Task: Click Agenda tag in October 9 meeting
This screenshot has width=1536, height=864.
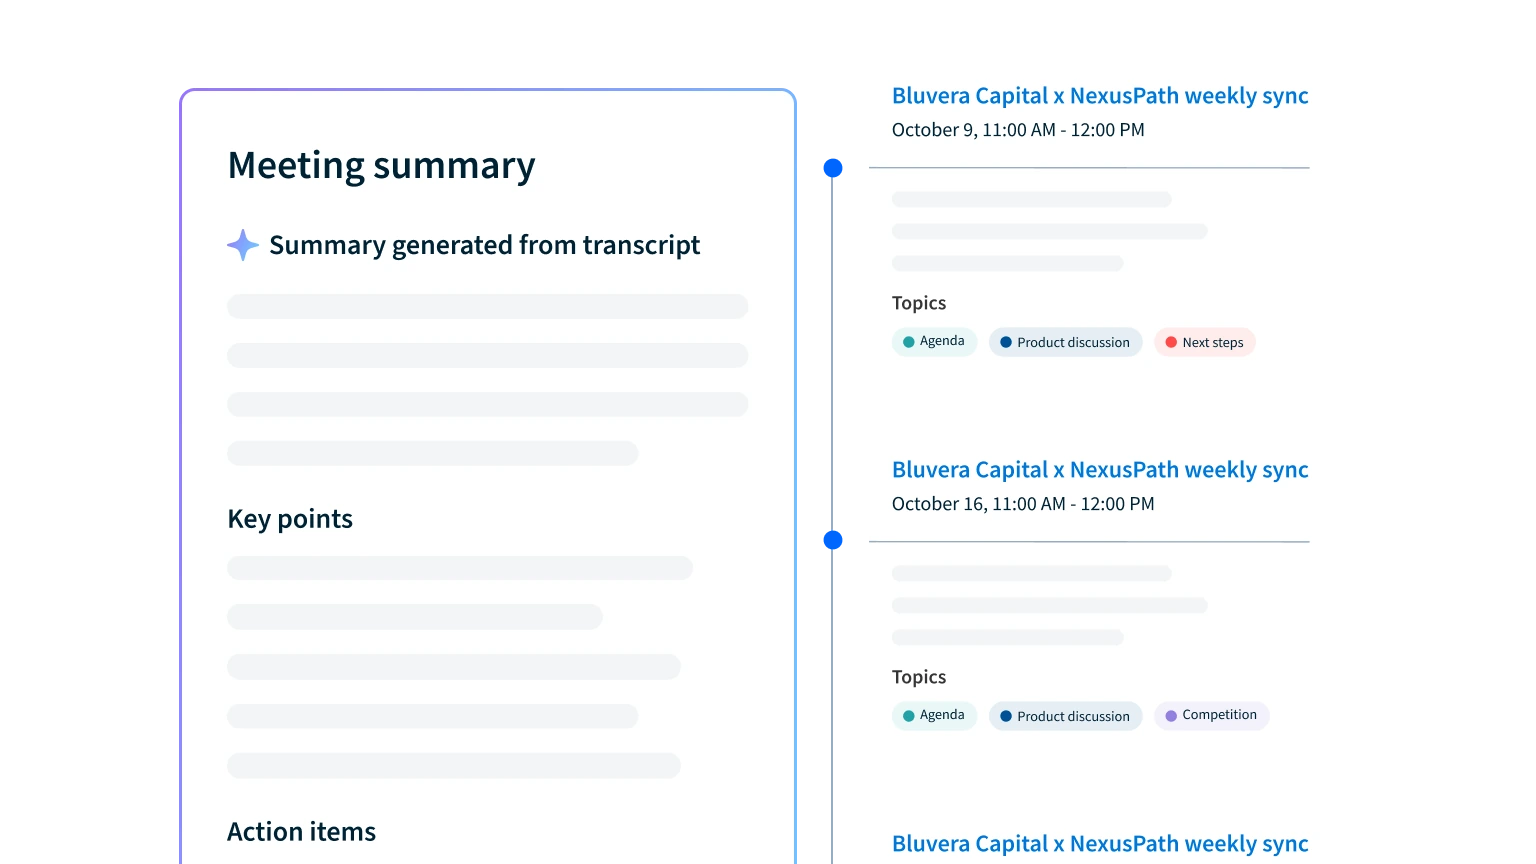Action: 934,341
